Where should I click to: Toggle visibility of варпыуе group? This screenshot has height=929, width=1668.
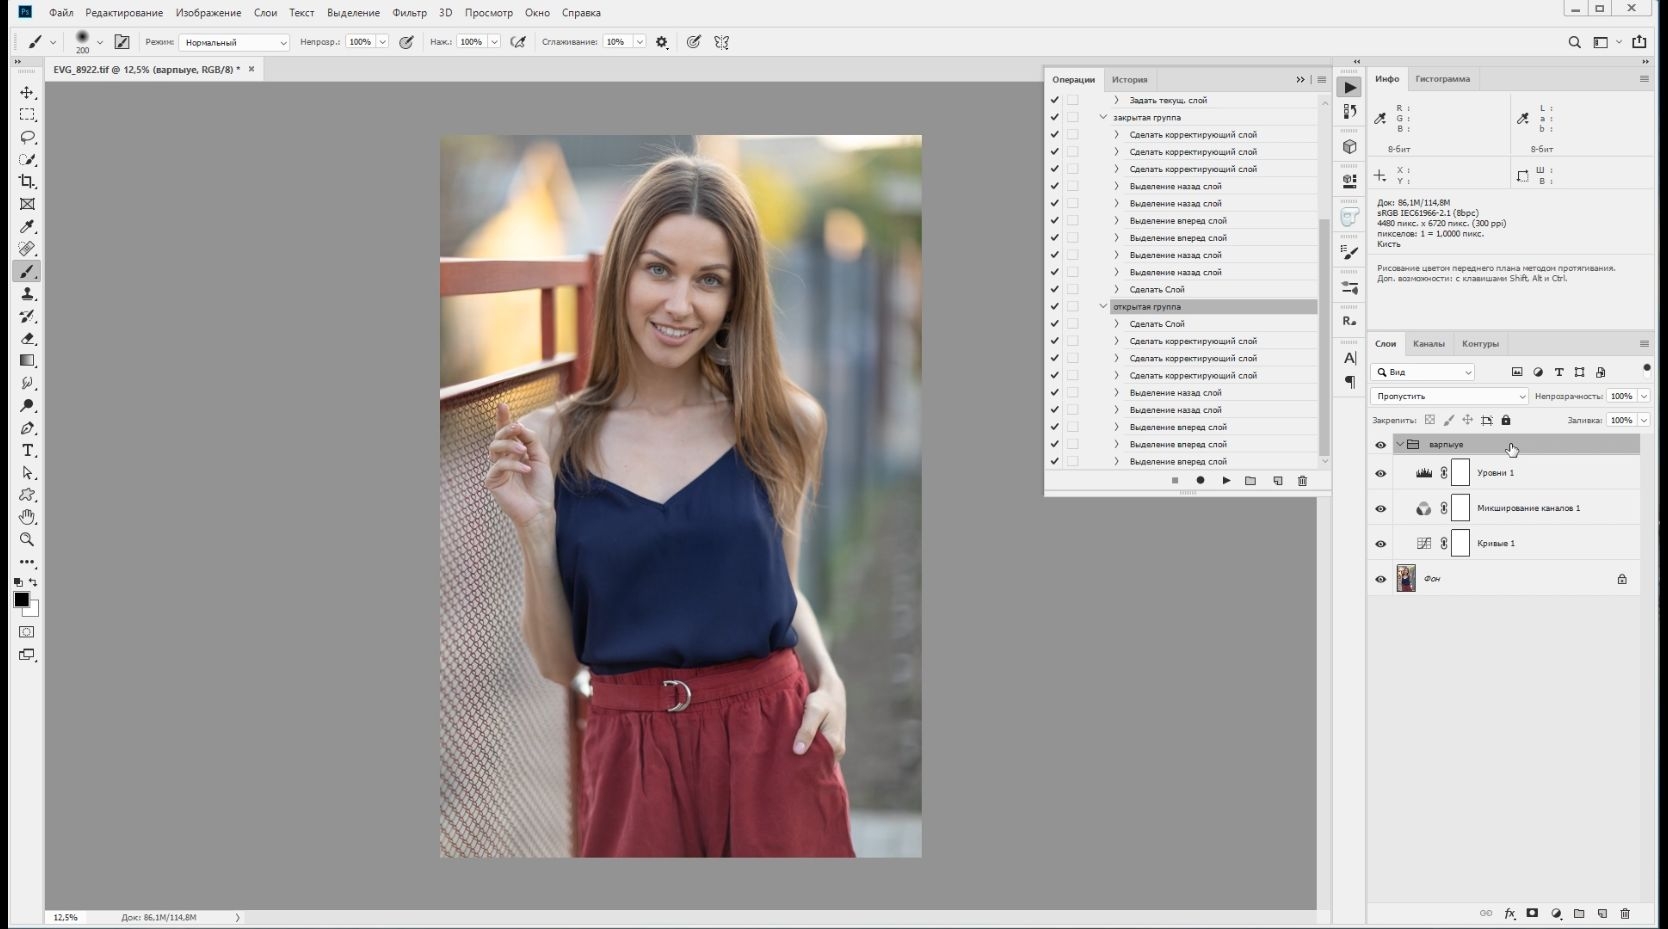[x=1381, y=445]
